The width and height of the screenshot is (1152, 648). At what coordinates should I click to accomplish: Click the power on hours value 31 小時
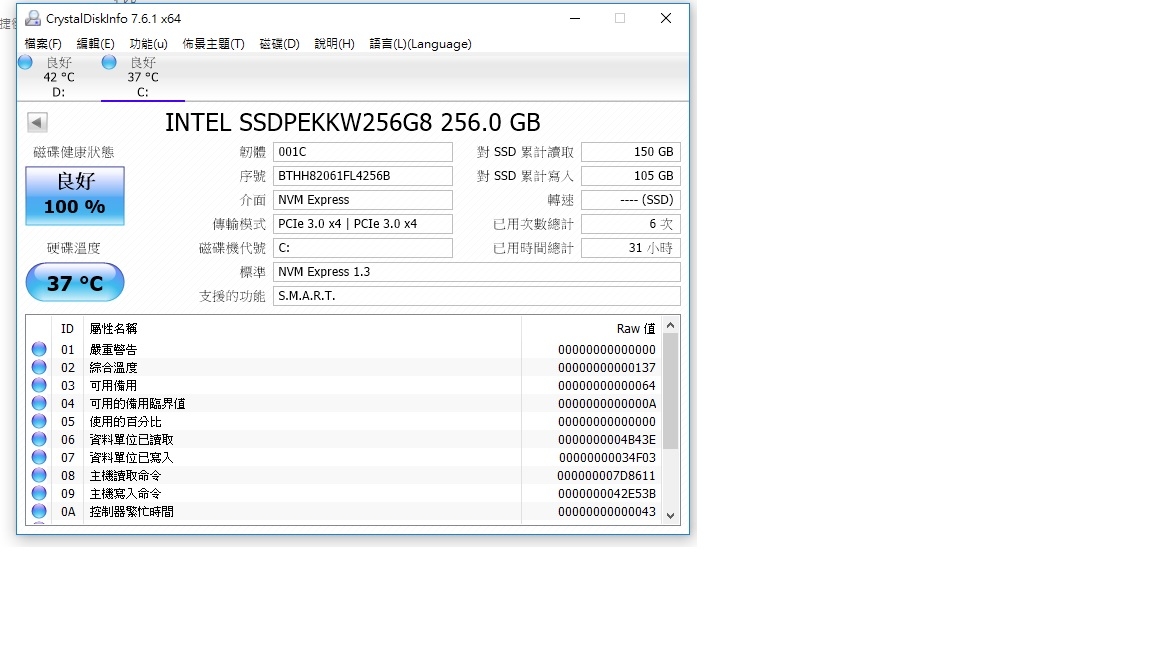tap(631, 248)
